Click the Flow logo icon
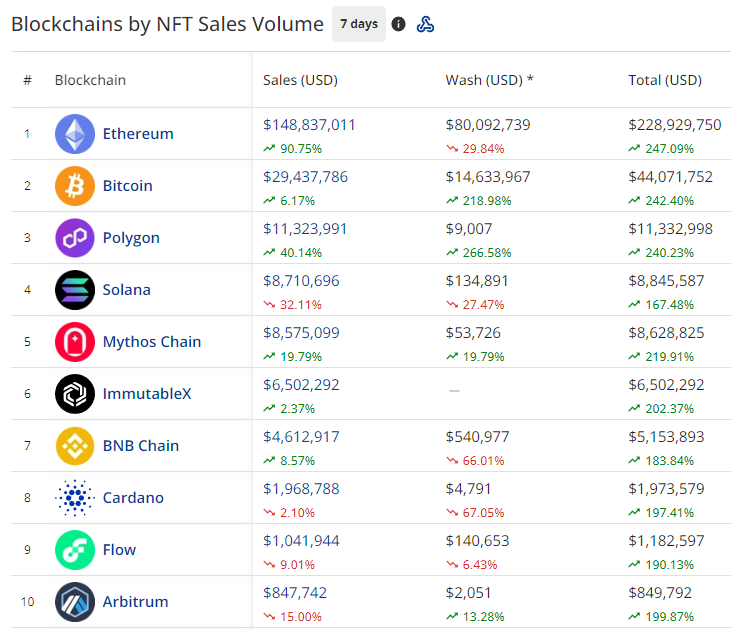Viewport: 731px width, 630px height. tap(75, 550)
